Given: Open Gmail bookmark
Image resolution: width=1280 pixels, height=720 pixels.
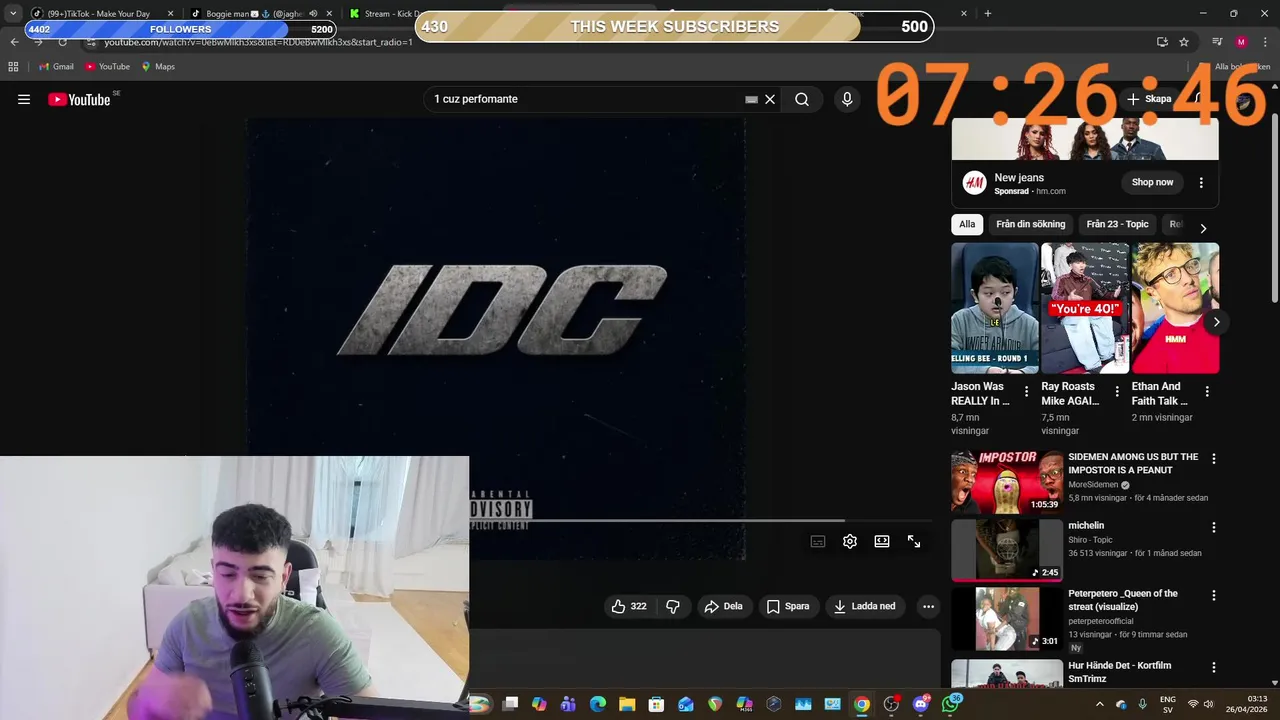Looking at the screenshot, I should (56, 66).
